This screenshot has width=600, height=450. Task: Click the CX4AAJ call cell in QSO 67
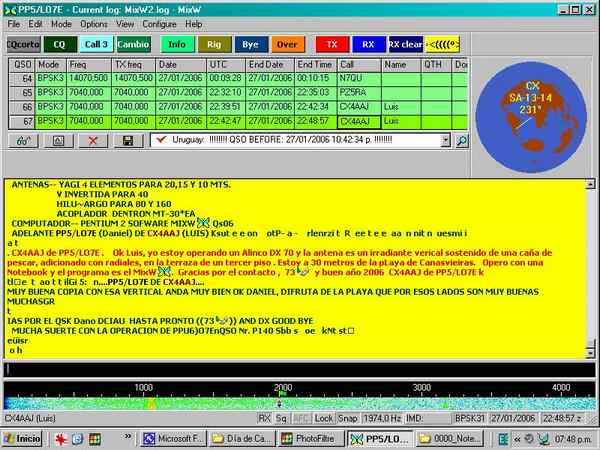(359, 122)
